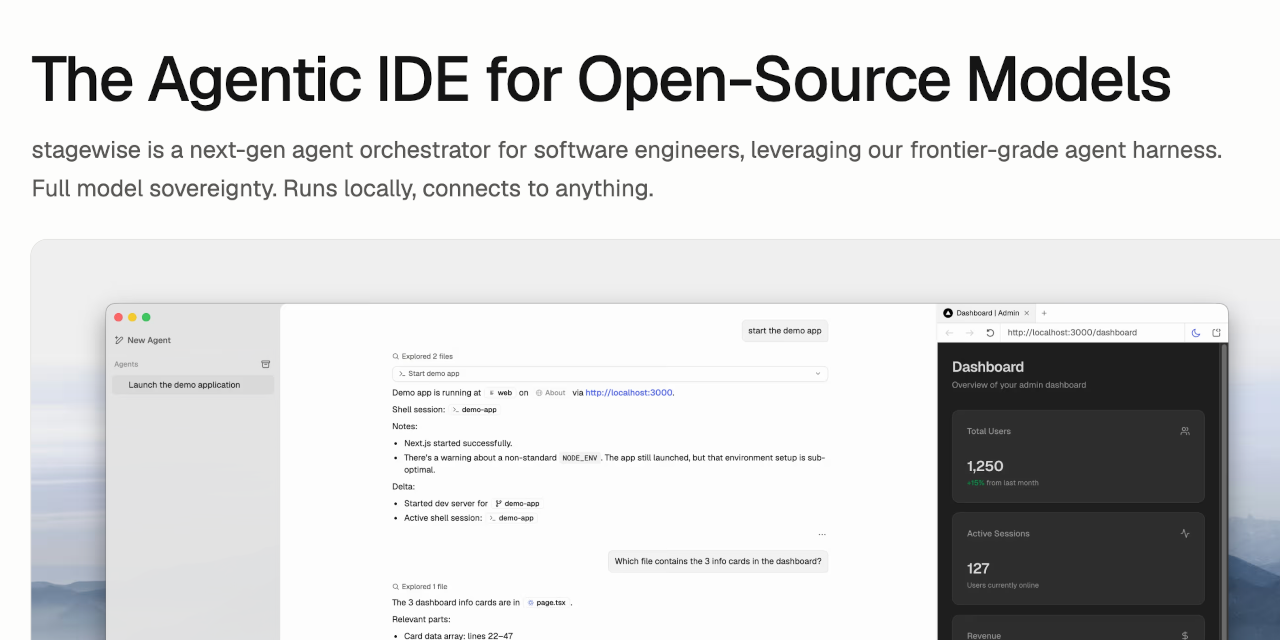Open a new browser tab with plus
The height and width of the screenshot is (640, 1280).
click(x=1044, y=313)
